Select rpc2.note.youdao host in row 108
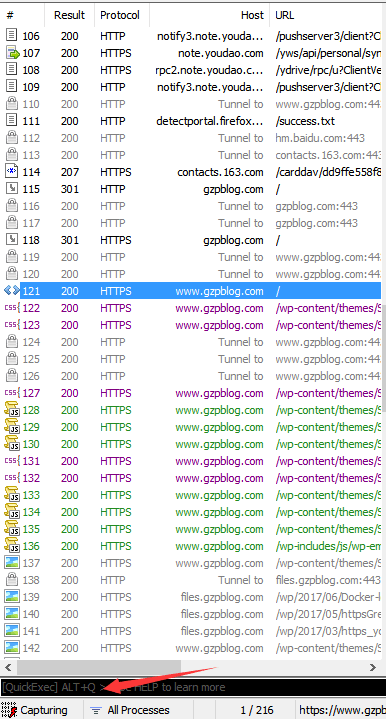The height and width of the screenshot is (719, 386). click(x=210, y=70)
